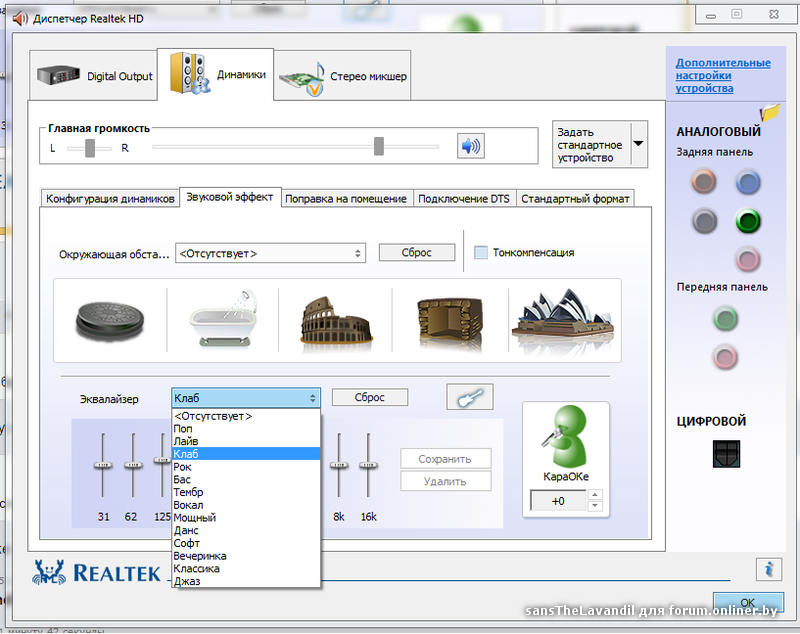Decrease karaoke key with down arrow
The width and height of the screenshot is (800, 634).
595,506
